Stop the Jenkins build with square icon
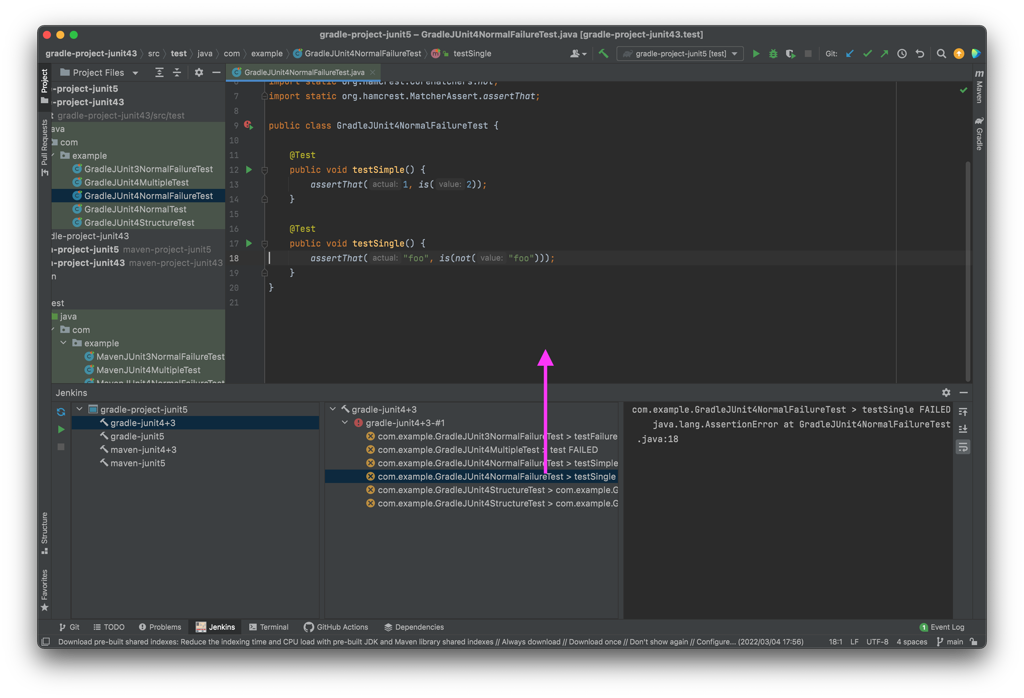Viewport: 1024px width, 698px height. [61, 447]
